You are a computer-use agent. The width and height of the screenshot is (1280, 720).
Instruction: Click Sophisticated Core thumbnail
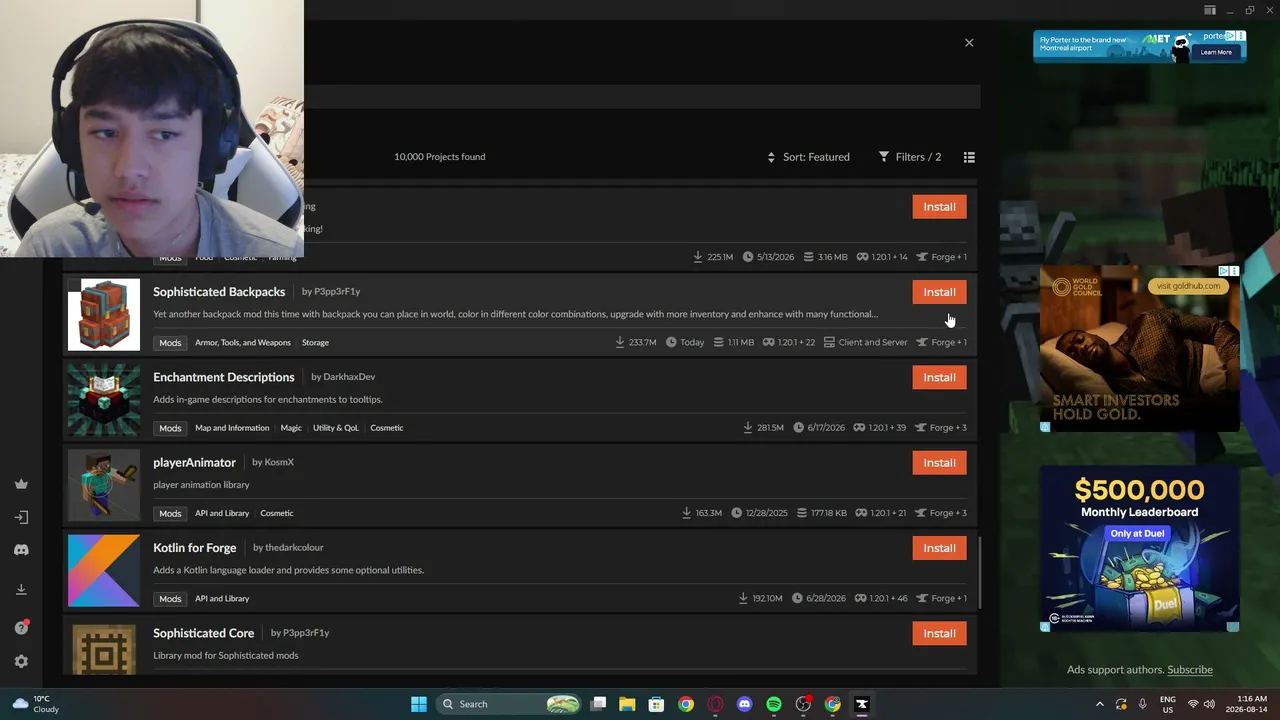104,648
